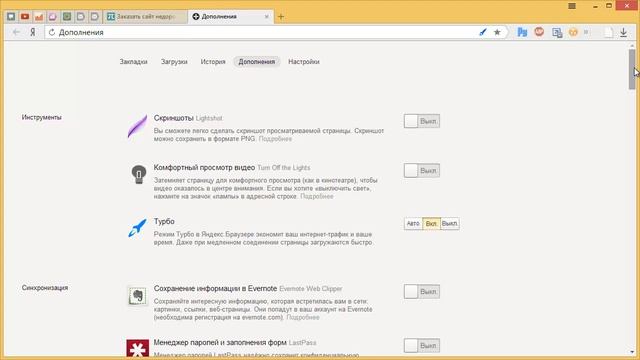This screenshot has height=360, width=640.
Task: Open the pinned tab with pink icon
Action: pos(53,17)
